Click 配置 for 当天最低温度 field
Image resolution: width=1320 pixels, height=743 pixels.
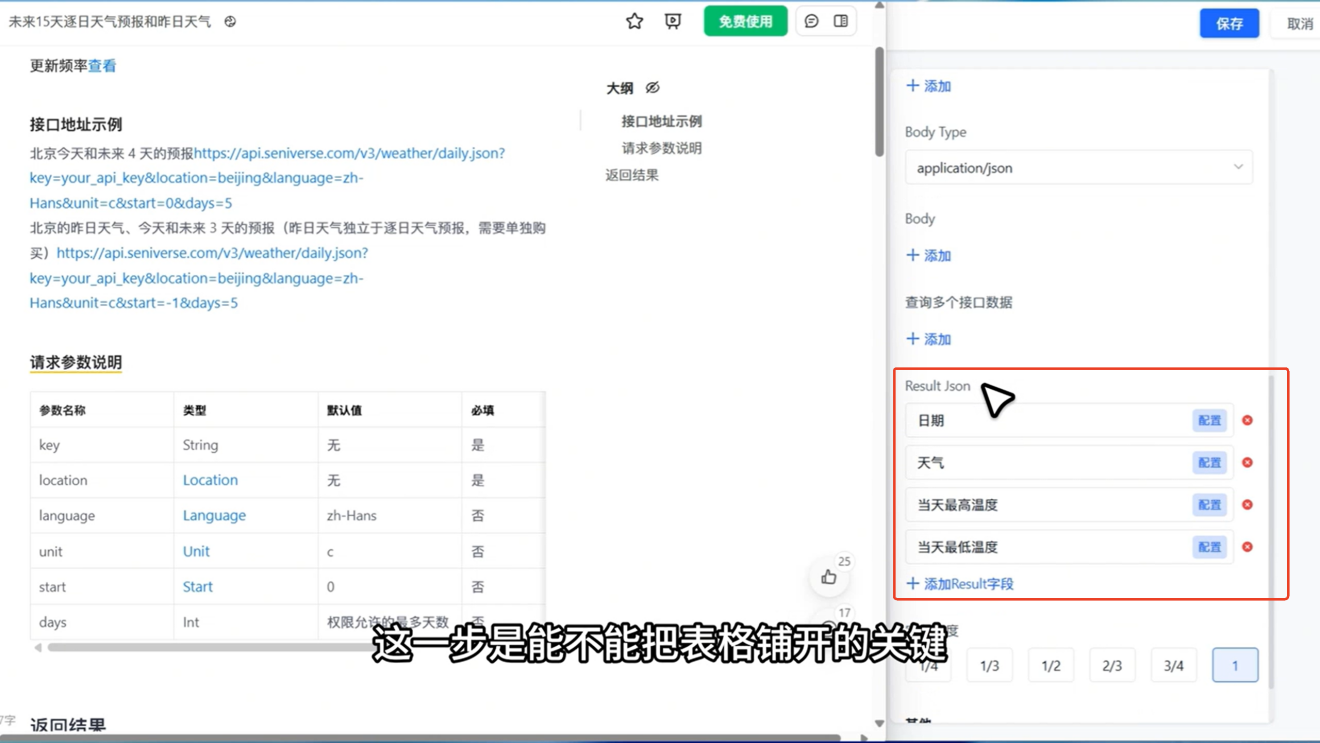[x=1210, y=547]
